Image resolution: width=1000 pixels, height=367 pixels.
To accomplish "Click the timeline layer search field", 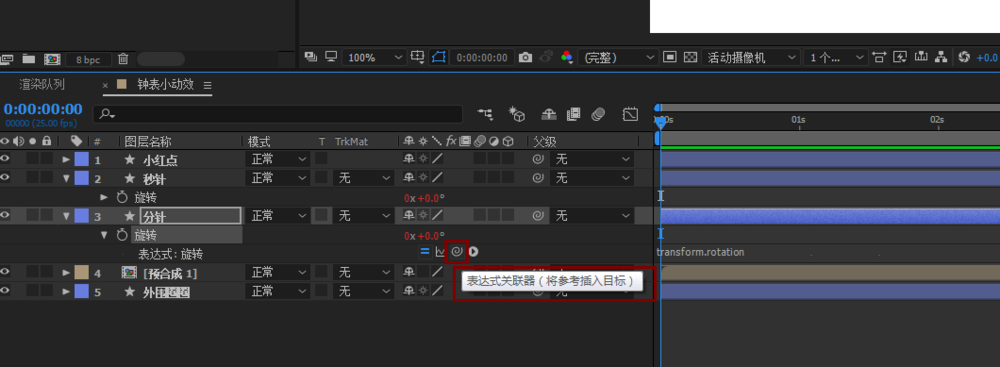I will 278,114.
